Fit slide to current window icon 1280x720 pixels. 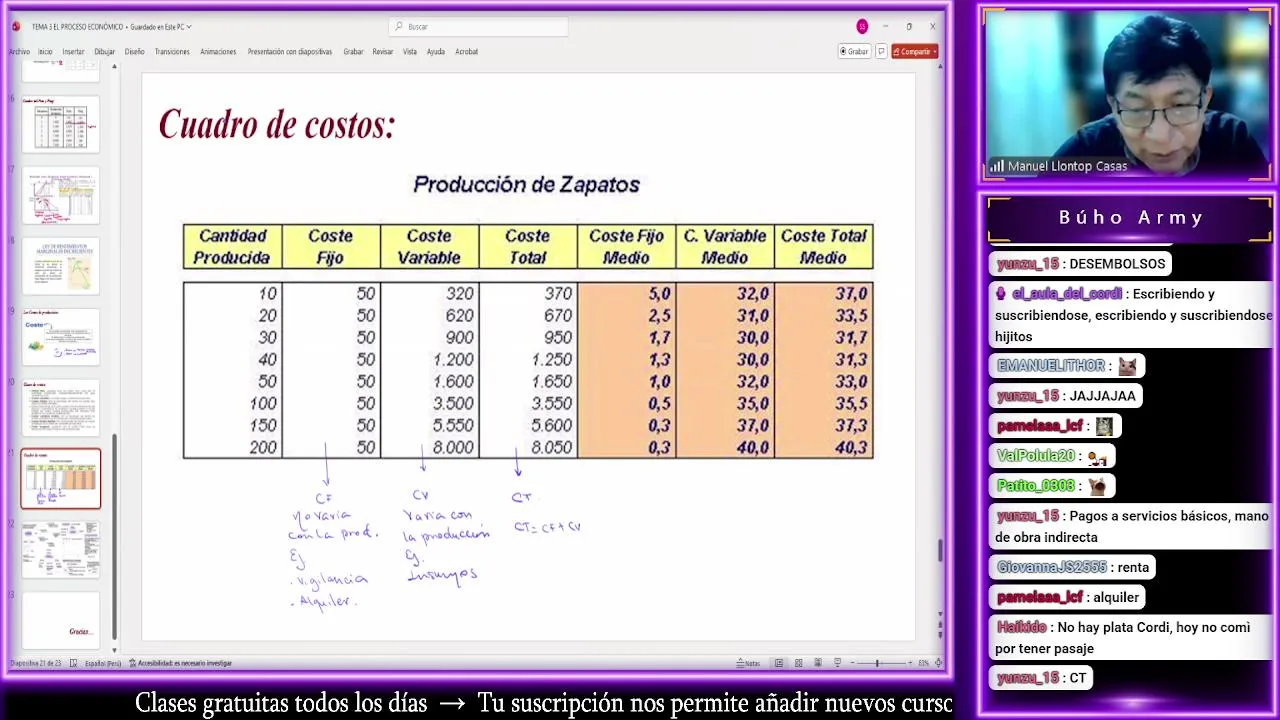(x=938, y=663)
